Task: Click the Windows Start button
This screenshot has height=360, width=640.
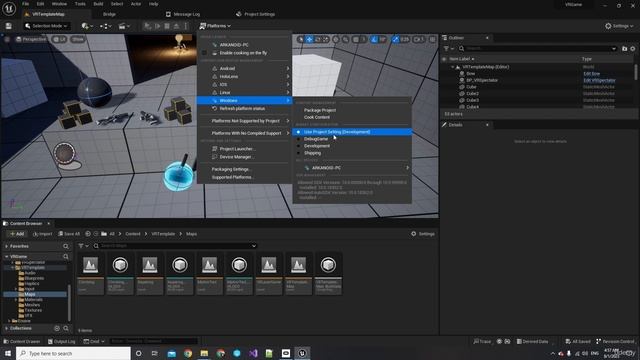Action: click(x=8, y=353)
